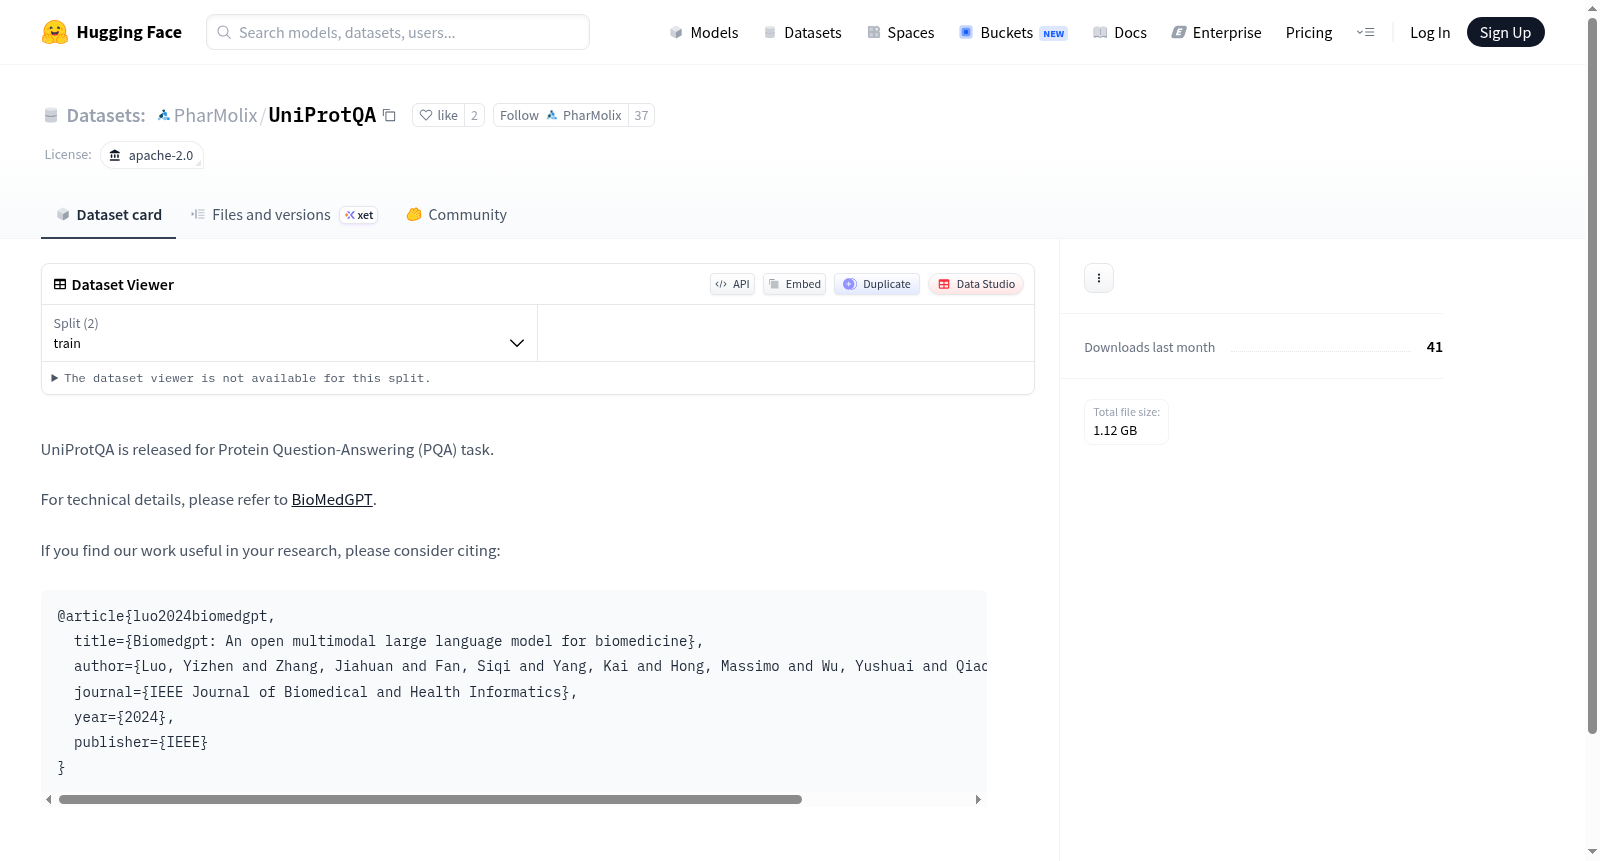
Task: Click the Embed button
Action: (x=795, y=284)
